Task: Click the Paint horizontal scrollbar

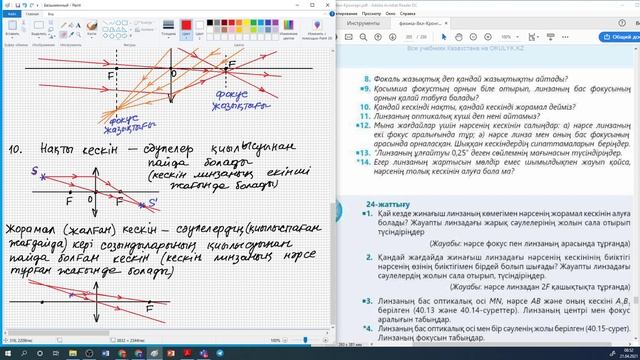Action: (58, 333)
